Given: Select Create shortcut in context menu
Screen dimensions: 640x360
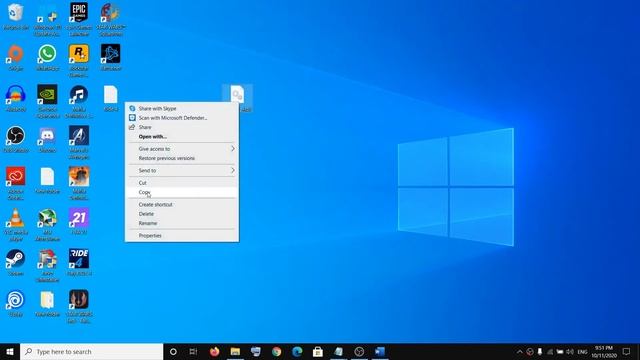Looking at the screenshot, I should (156, 204).
